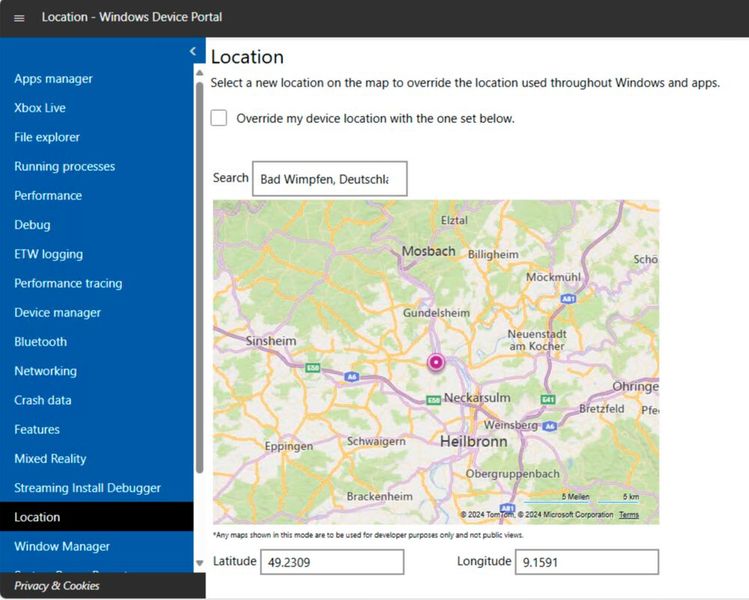The width and height of the screenshot is (749, 600).
Task: Open Streaming Install Debugger page
Action: [87, 488]
